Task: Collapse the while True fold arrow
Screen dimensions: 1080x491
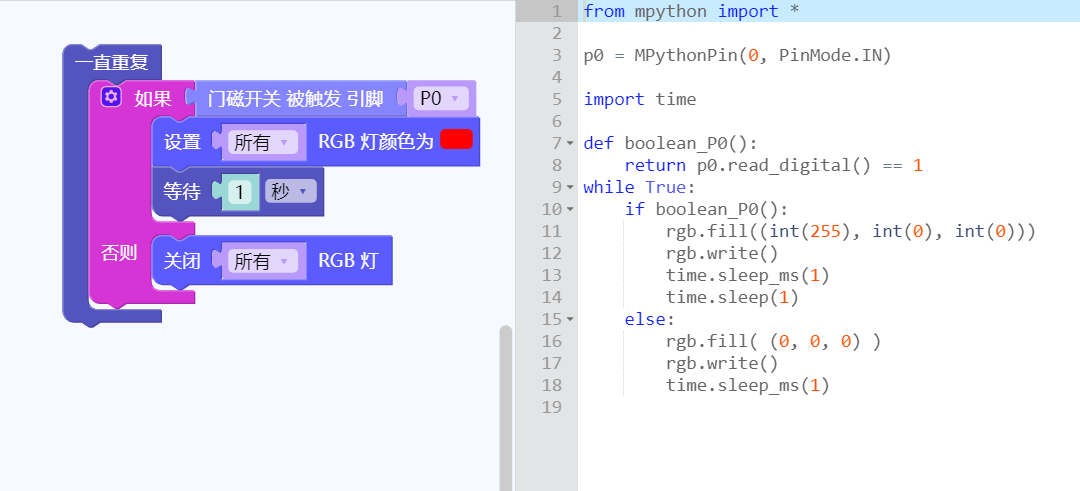Action: (570, 187)
